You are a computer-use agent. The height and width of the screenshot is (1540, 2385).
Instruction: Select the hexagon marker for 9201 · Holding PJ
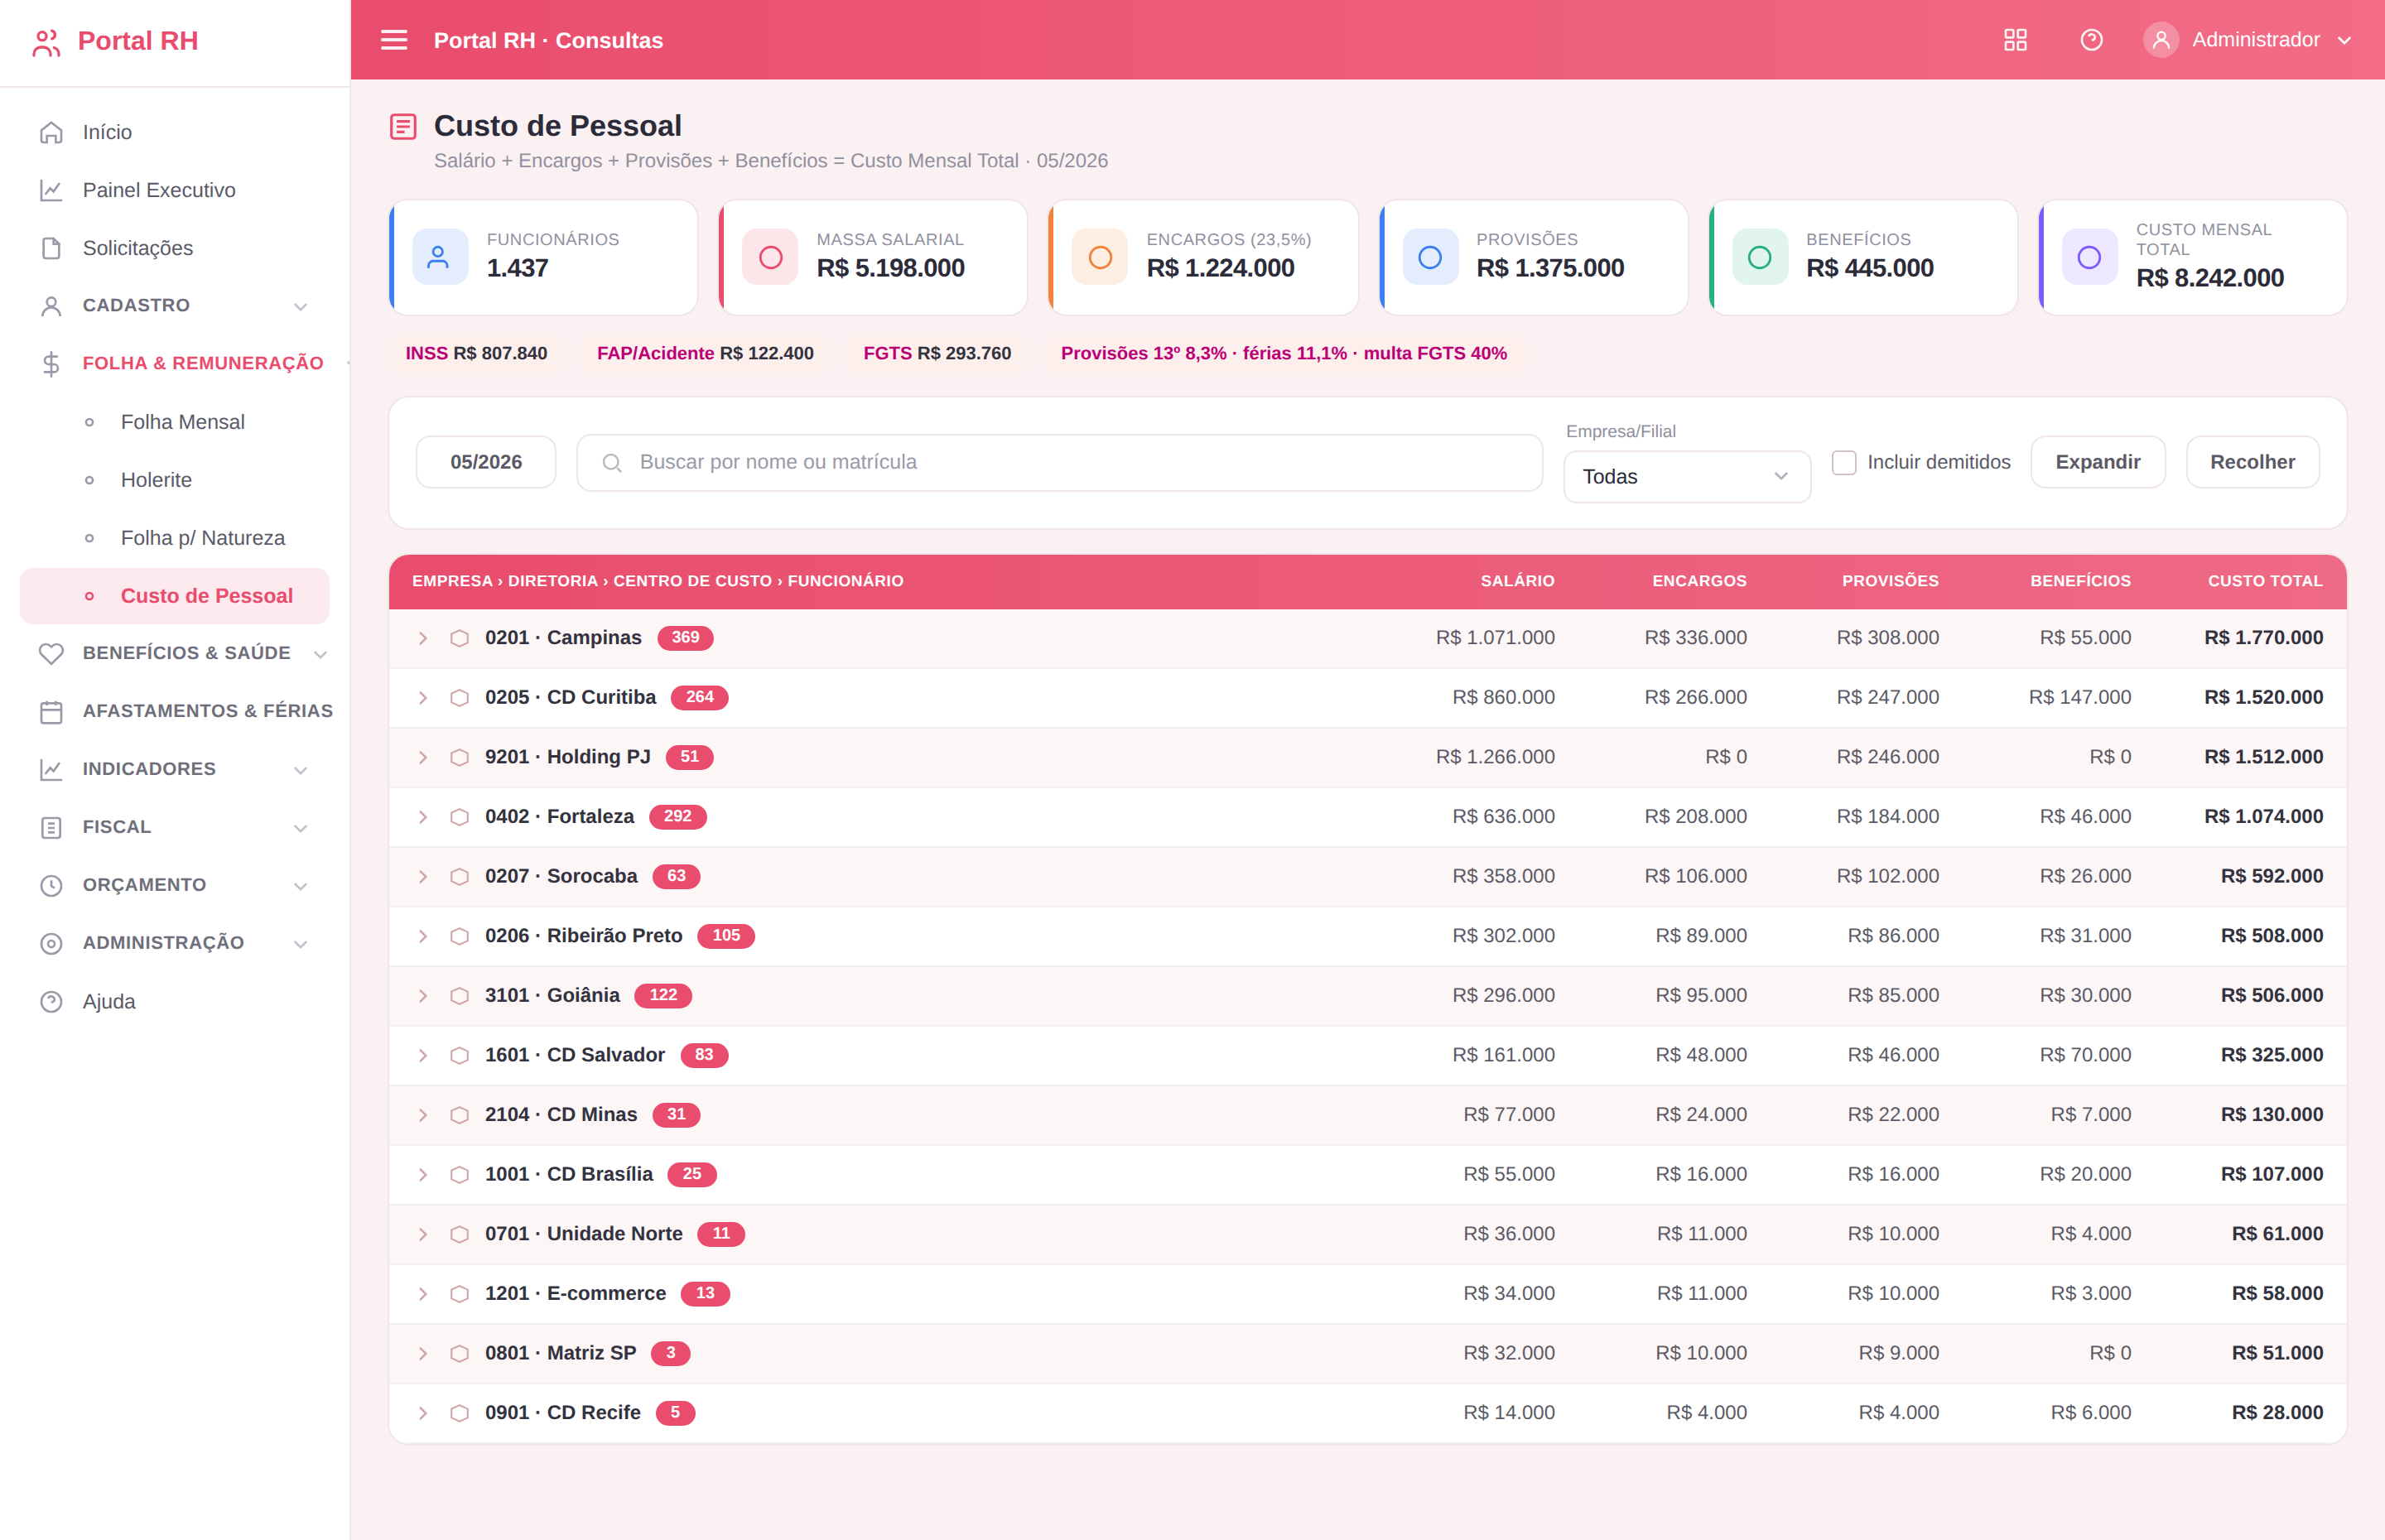point(459,757)
